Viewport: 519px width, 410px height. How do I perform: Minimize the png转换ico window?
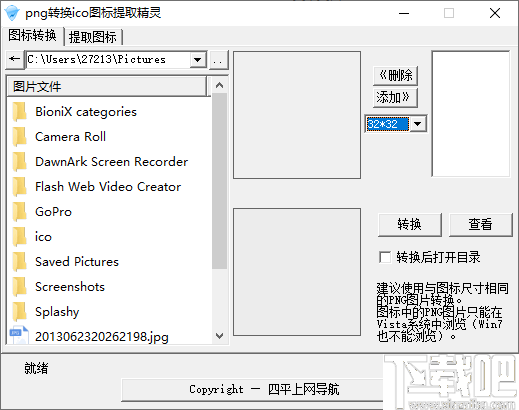(x=404, y=13)
